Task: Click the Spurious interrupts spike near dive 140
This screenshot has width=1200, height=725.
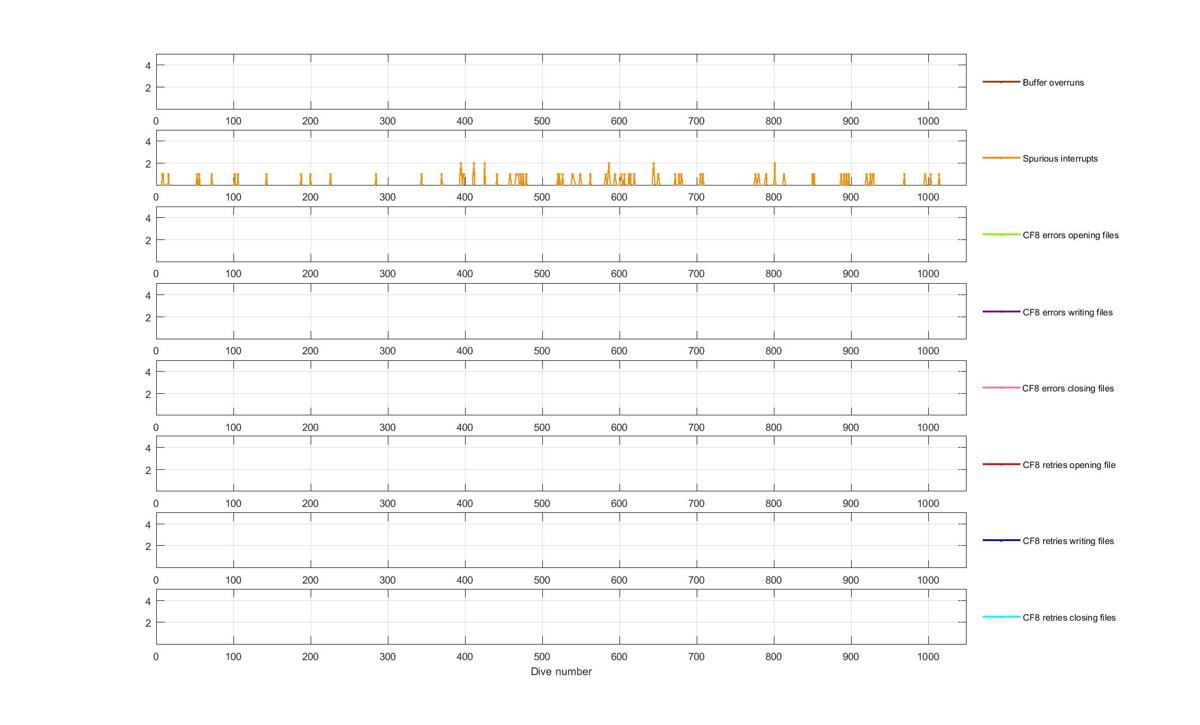Action: (266, 179)
